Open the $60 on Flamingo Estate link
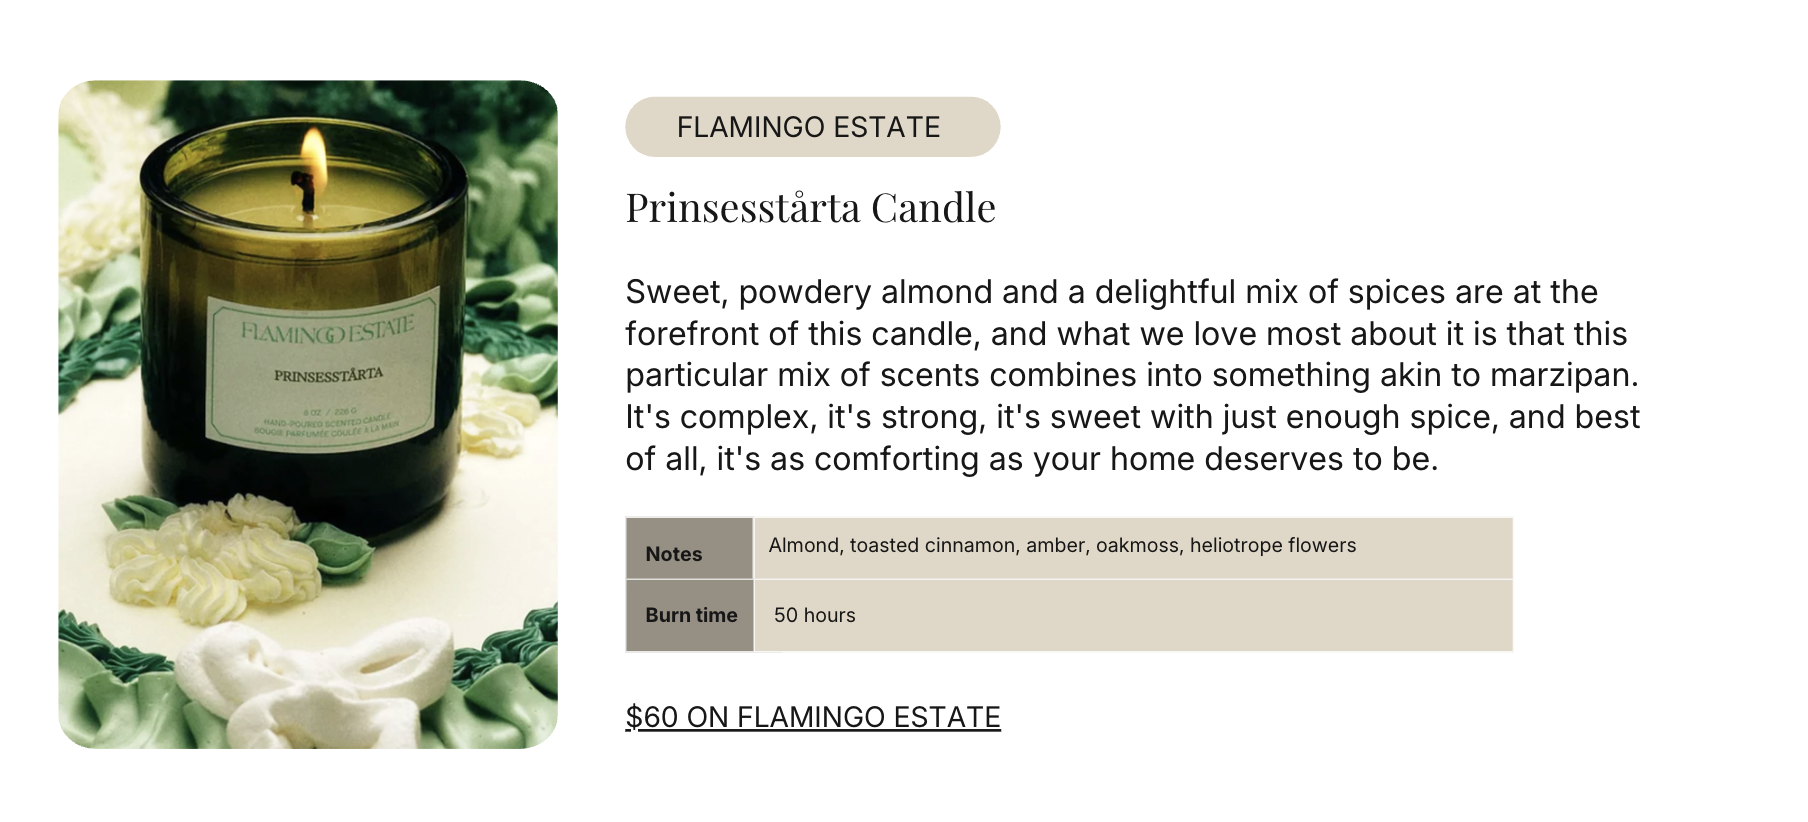1808x822 pixels. [x=813, y=717]
